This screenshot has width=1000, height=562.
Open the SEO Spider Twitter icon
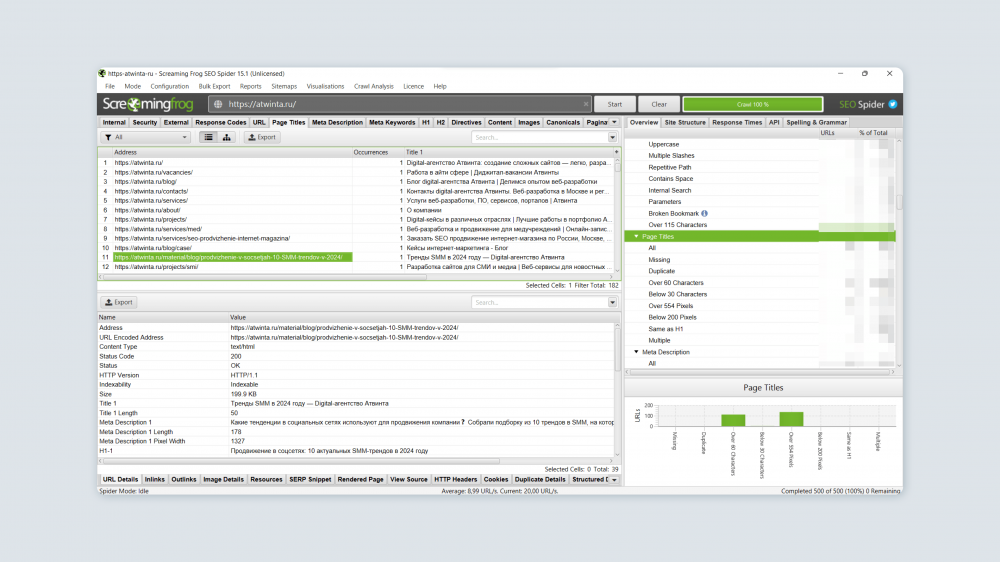(893, 104)
